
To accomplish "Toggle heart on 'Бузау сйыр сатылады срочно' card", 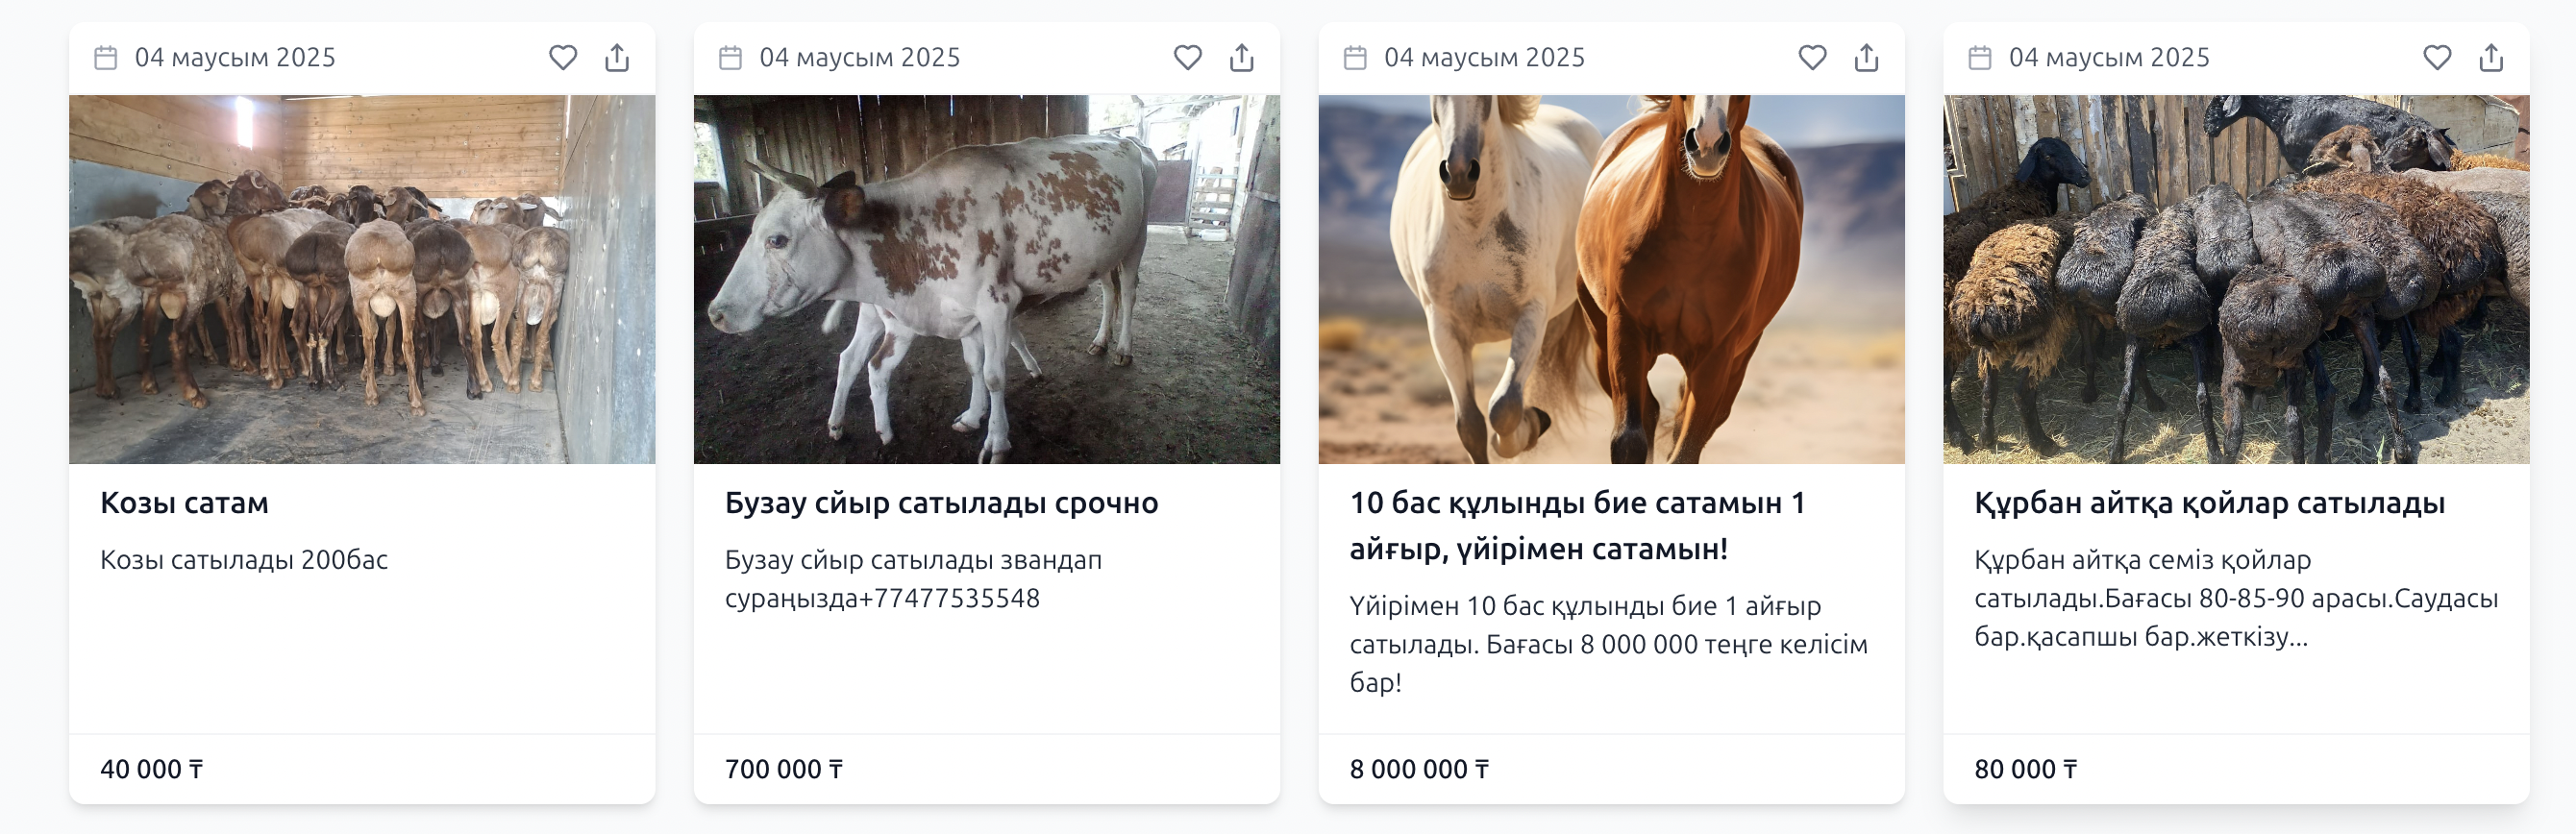I will [1187, 58].
